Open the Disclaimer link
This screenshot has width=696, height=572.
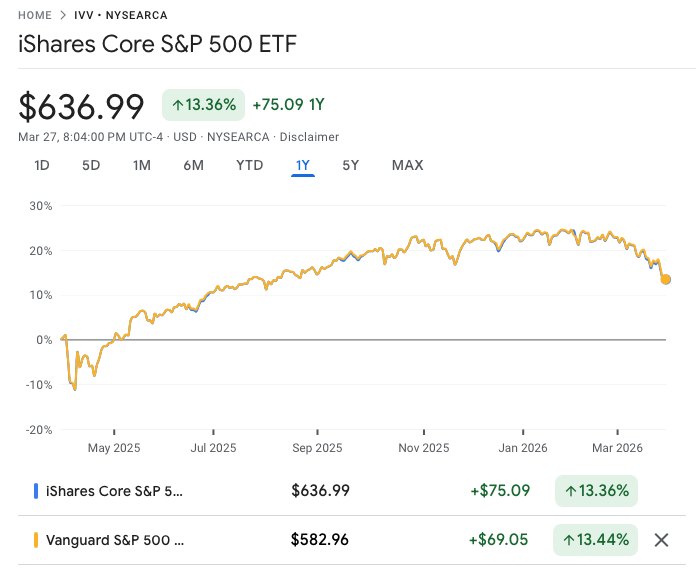click(x=309, y=137)
